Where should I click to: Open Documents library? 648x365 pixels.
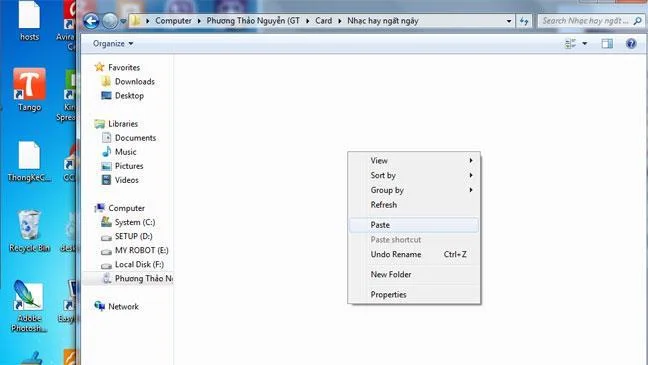click(x=135, y=138)
